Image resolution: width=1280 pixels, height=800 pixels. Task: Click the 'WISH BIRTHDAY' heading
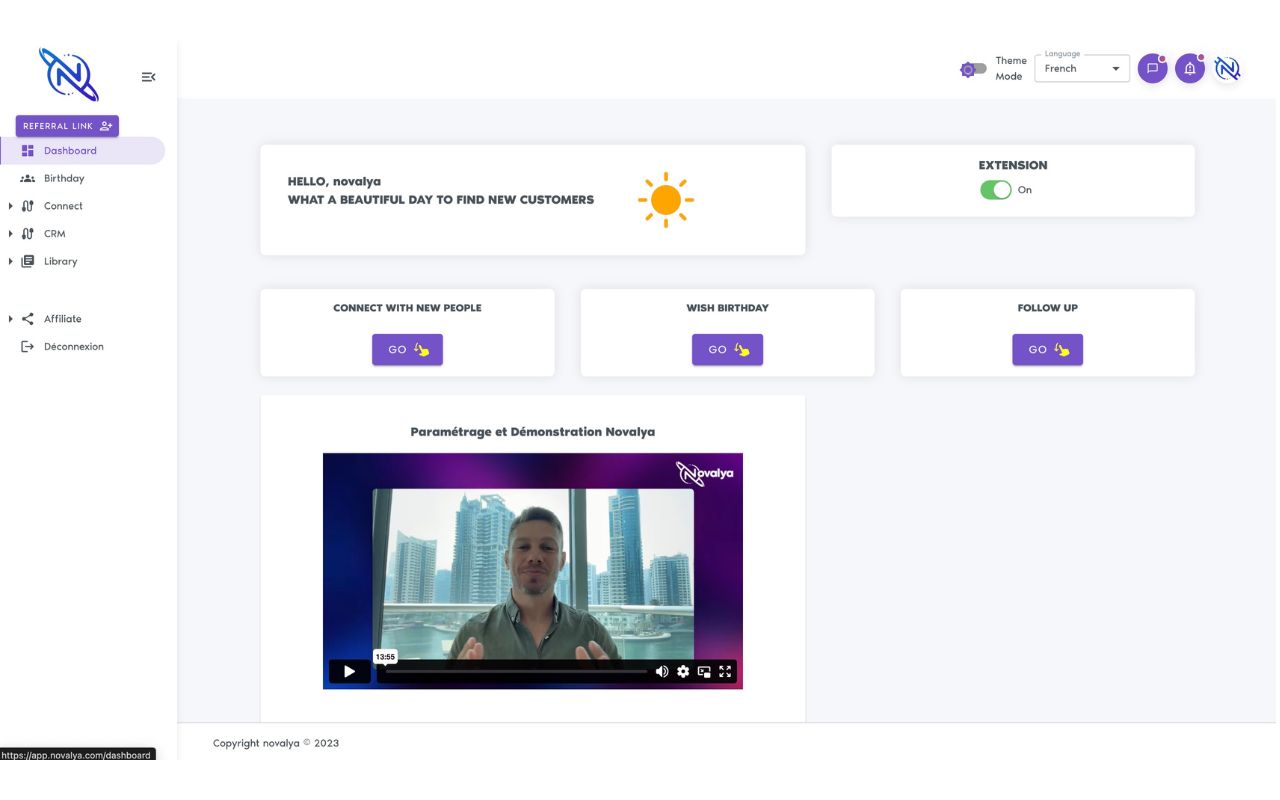[727, 308]
